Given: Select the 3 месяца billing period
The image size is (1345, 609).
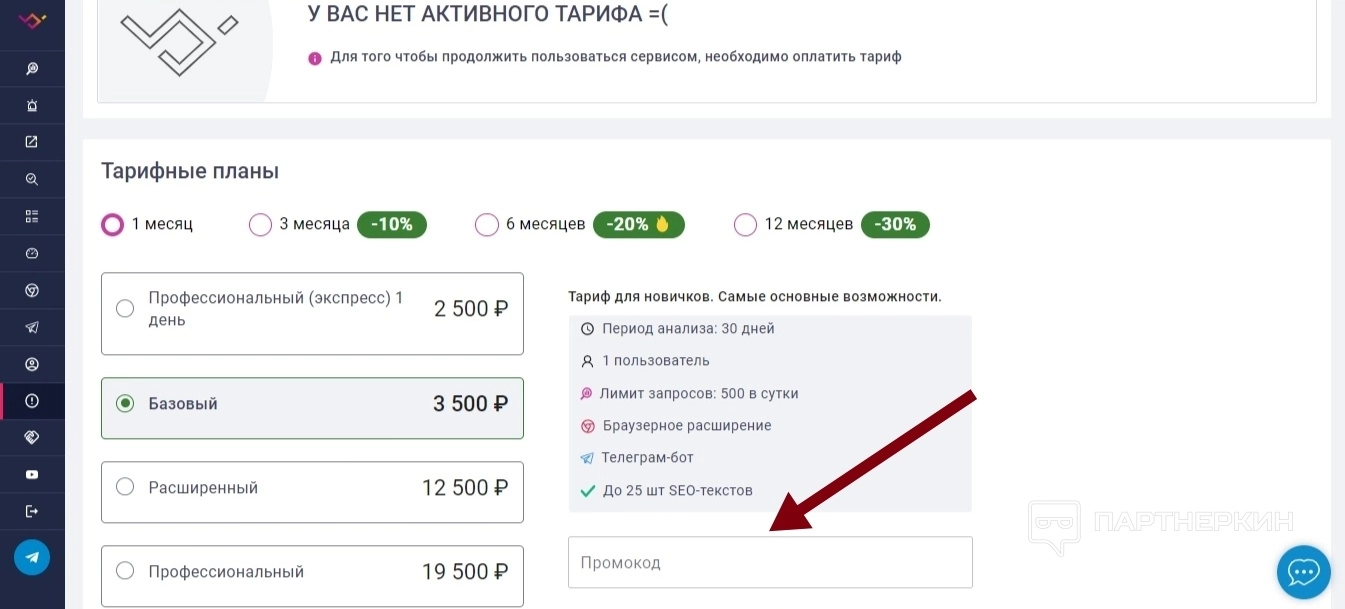Looking at the screenshot, I should (260, 225).
